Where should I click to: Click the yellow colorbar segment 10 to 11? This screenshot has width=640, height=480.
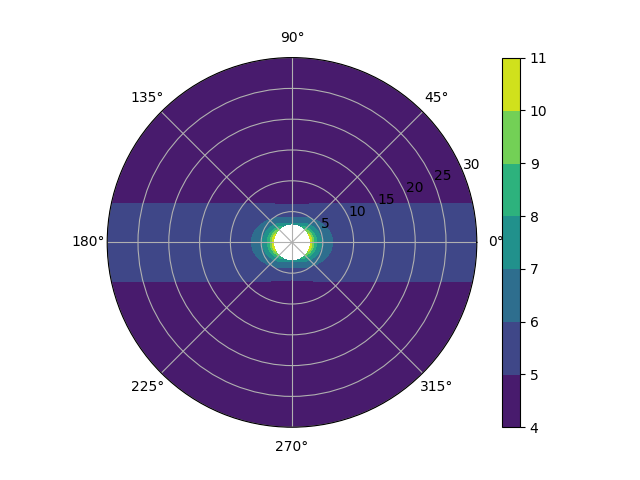click(511, 85)
